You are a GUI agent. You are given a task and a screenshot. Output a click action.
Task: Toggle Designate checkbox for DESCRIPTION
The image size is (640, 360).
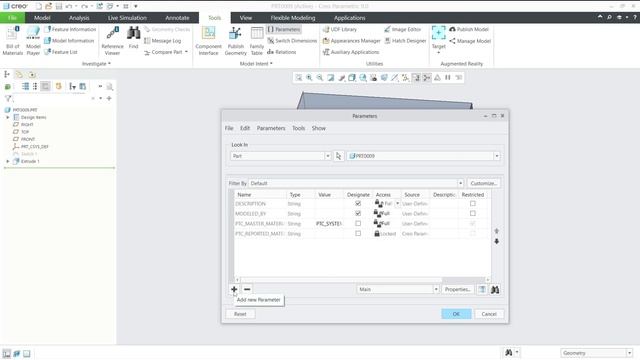click(x=358, y=204)
